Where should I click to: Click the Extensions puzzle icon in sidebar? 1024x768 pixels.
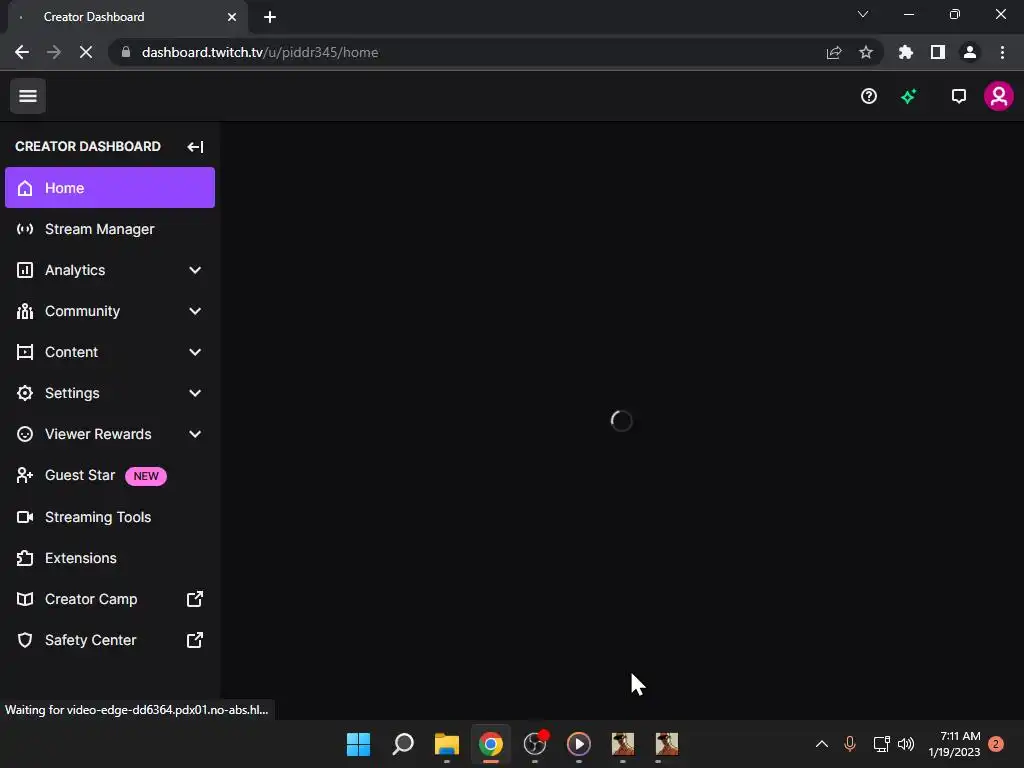click(25, 558)
